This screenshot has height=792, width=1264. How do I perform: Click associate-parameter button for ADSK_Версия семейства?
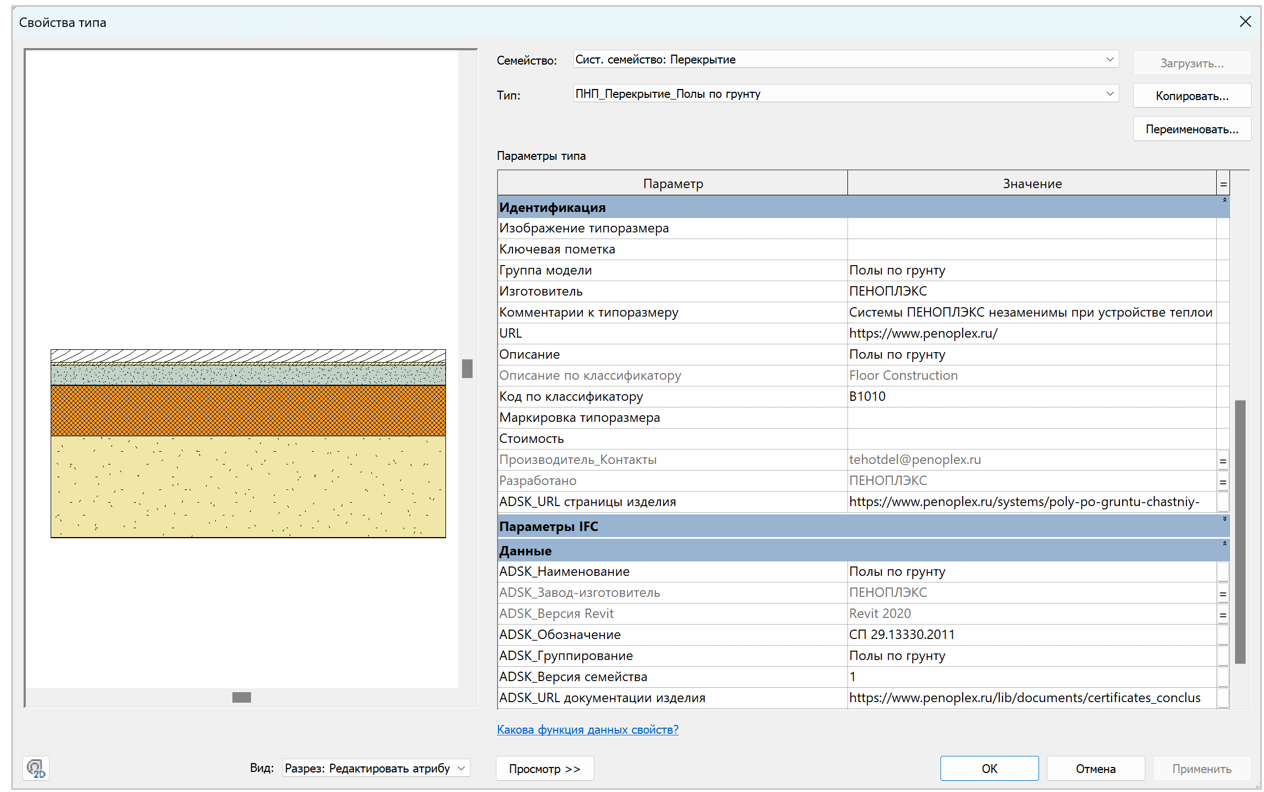1222,677
